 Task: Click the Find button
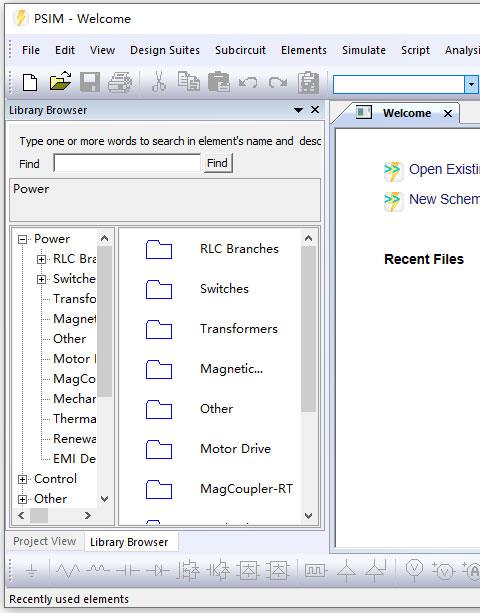[217, 163]
